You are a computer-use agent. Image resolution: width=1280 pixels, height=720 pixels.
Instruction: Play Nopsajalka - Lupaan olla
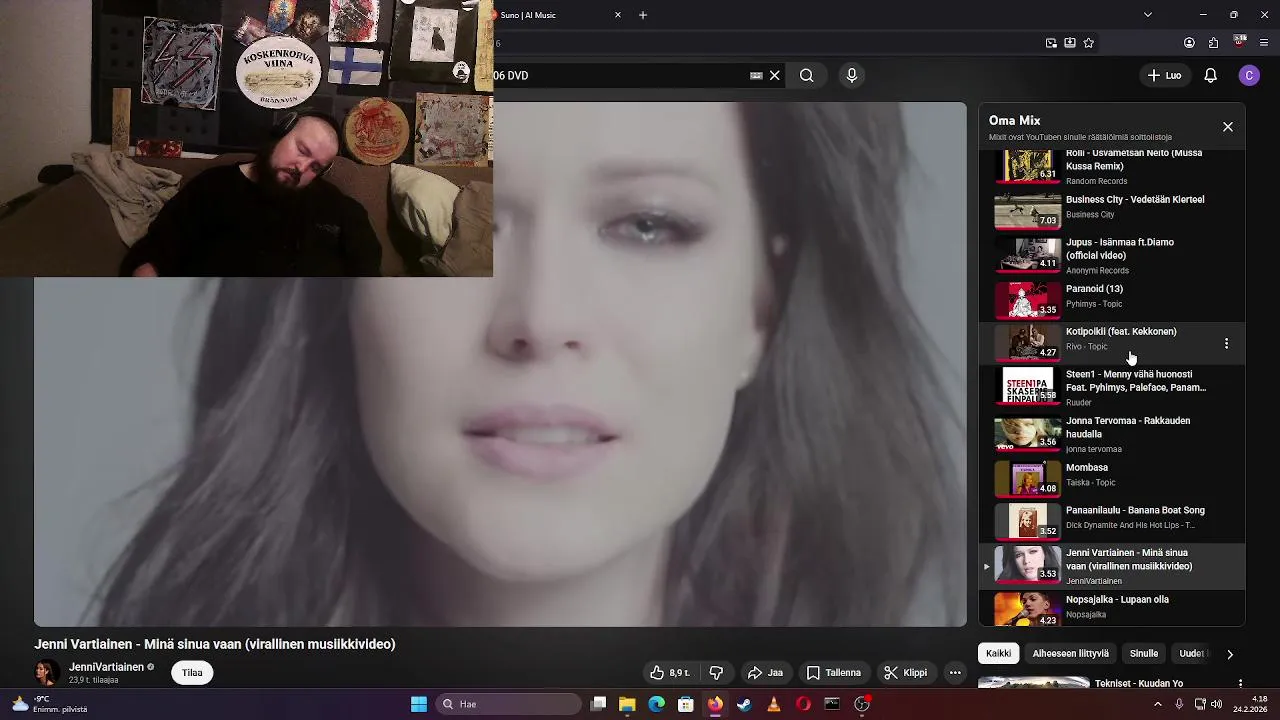coord(1112,608)
